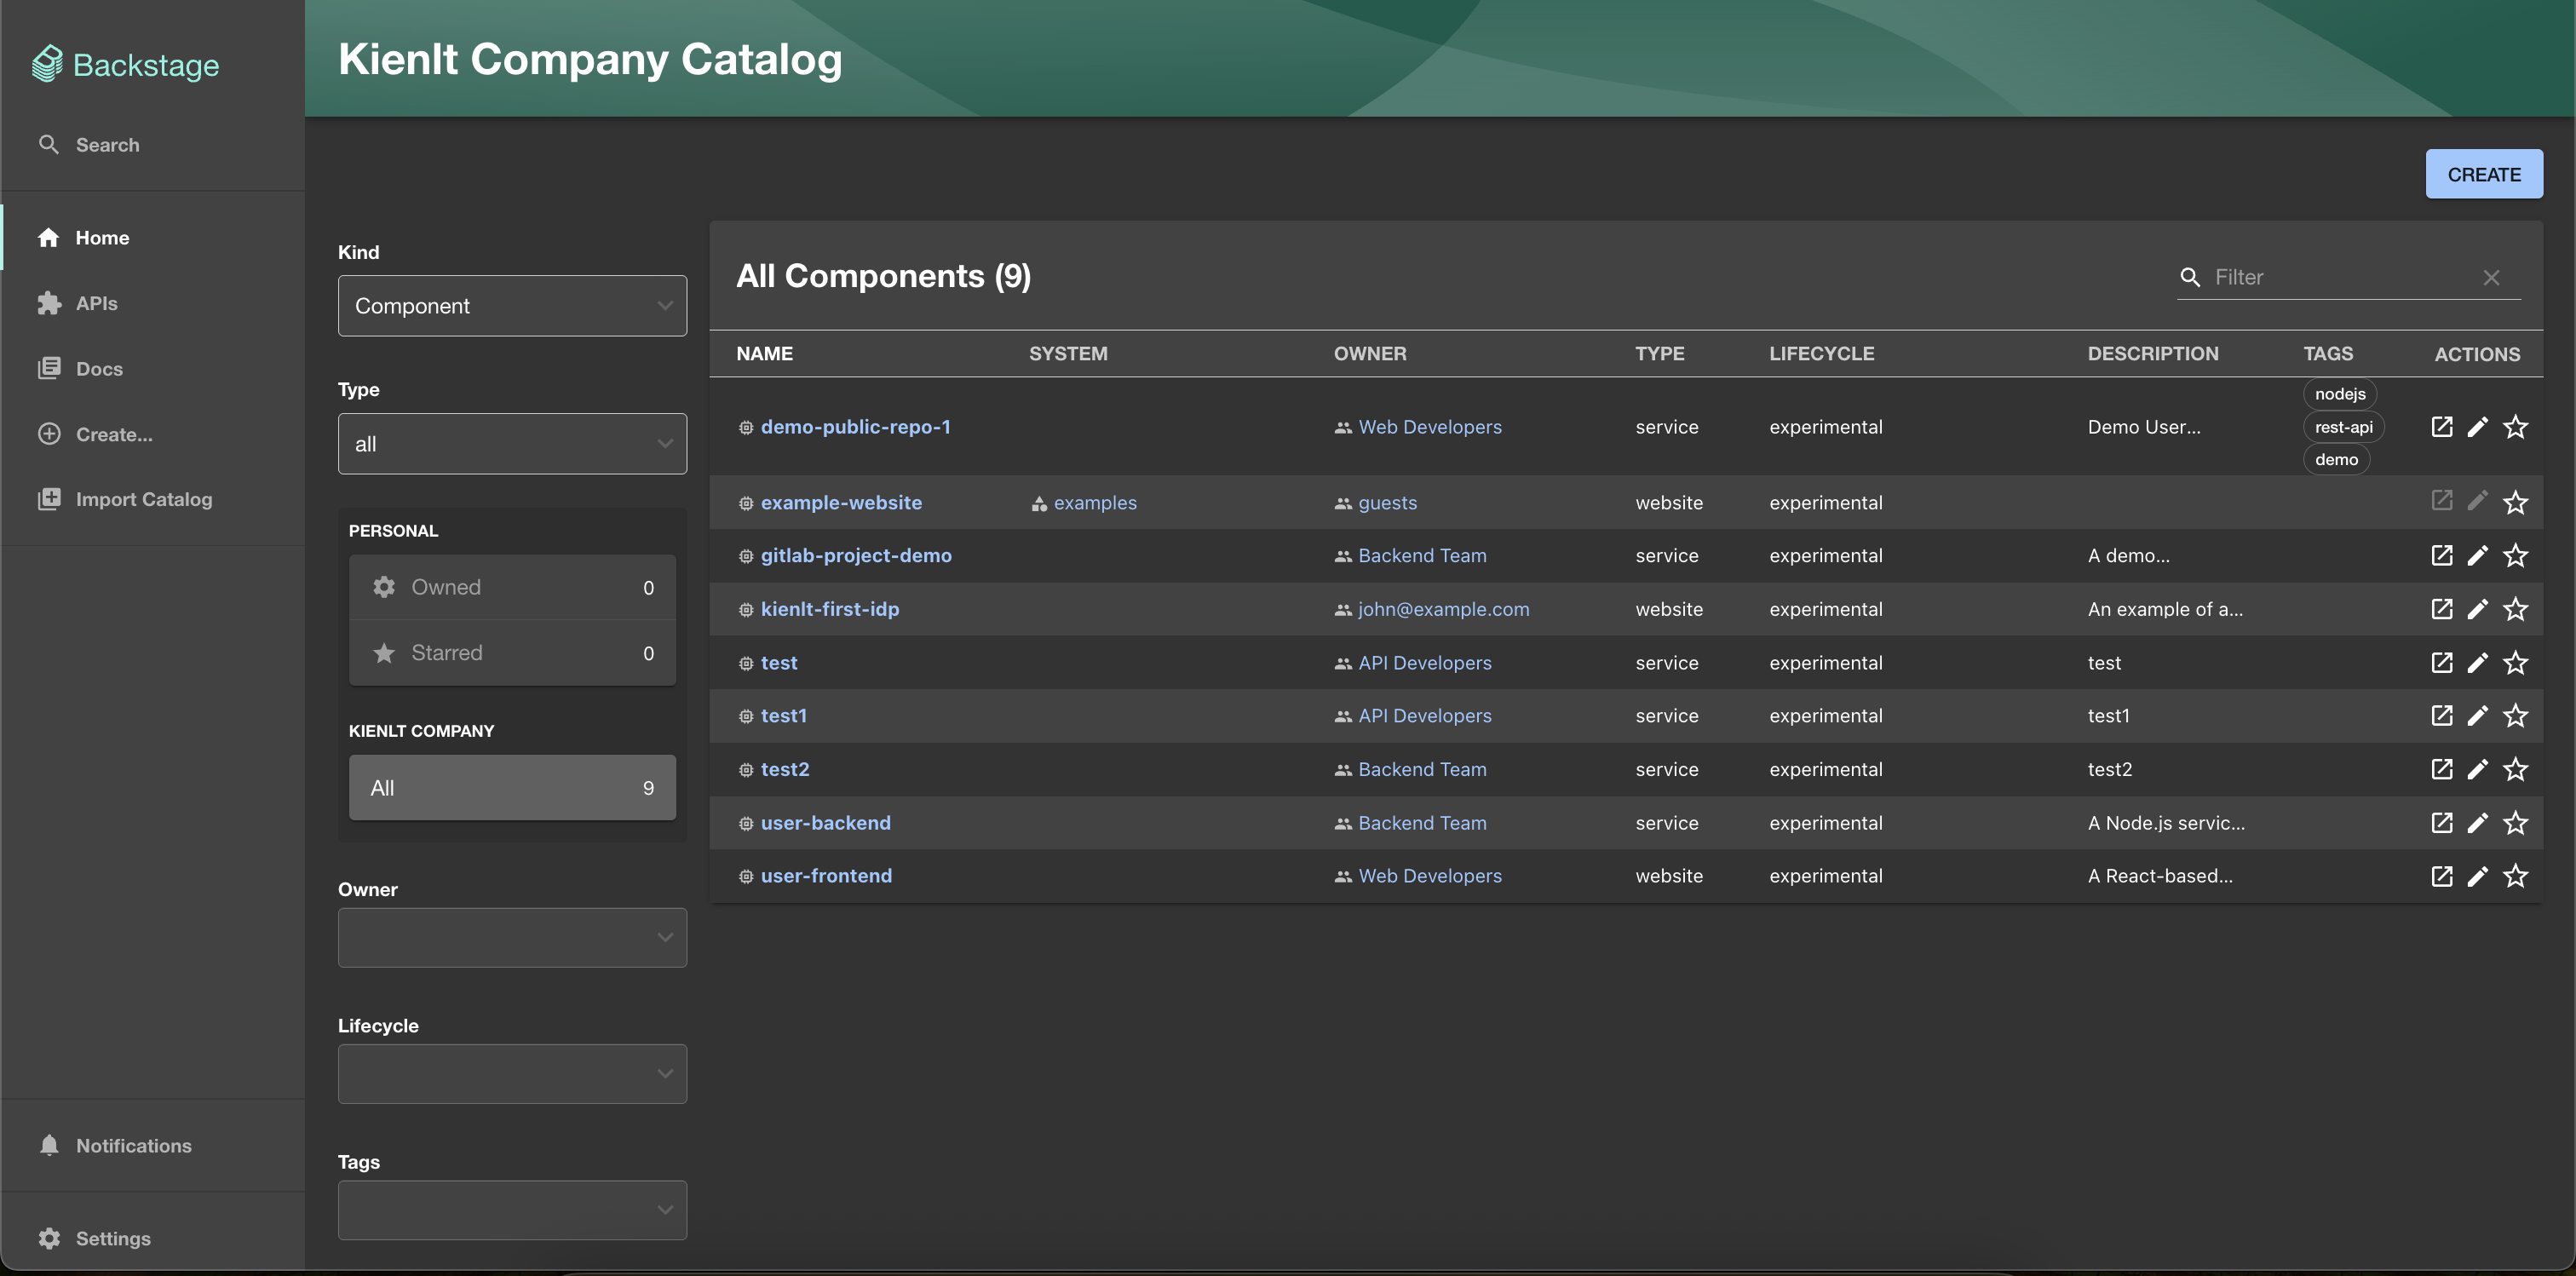Expand the Kind Component dropdown
Viewport: 2576px width, 1276px height.
(512, 306)
